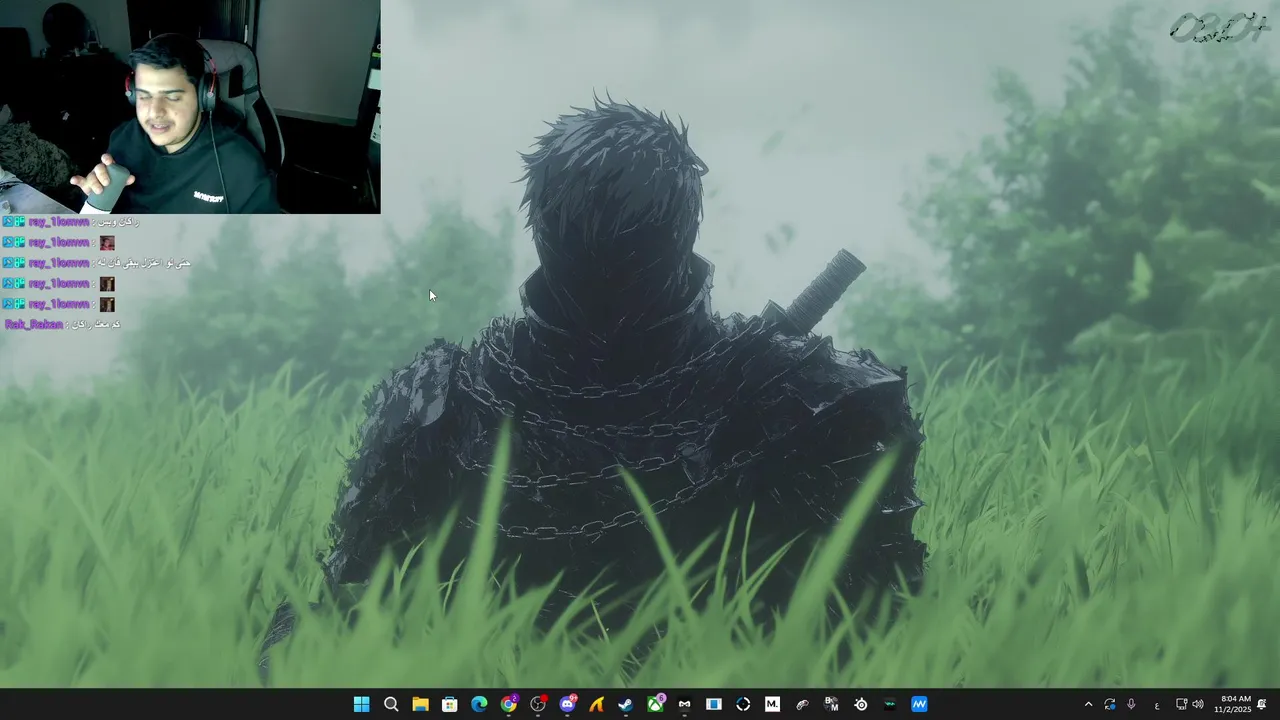Open the black mask-logo taskbar app
Screen dimensions: 1280x720
pos(684,704)
